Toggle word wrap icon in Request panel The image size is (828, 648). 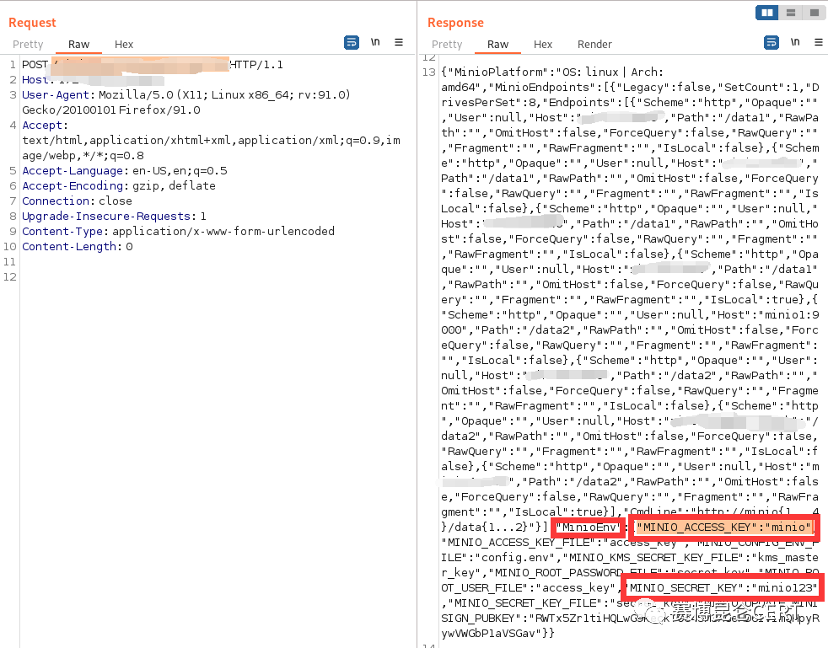(x=351, y=42)
